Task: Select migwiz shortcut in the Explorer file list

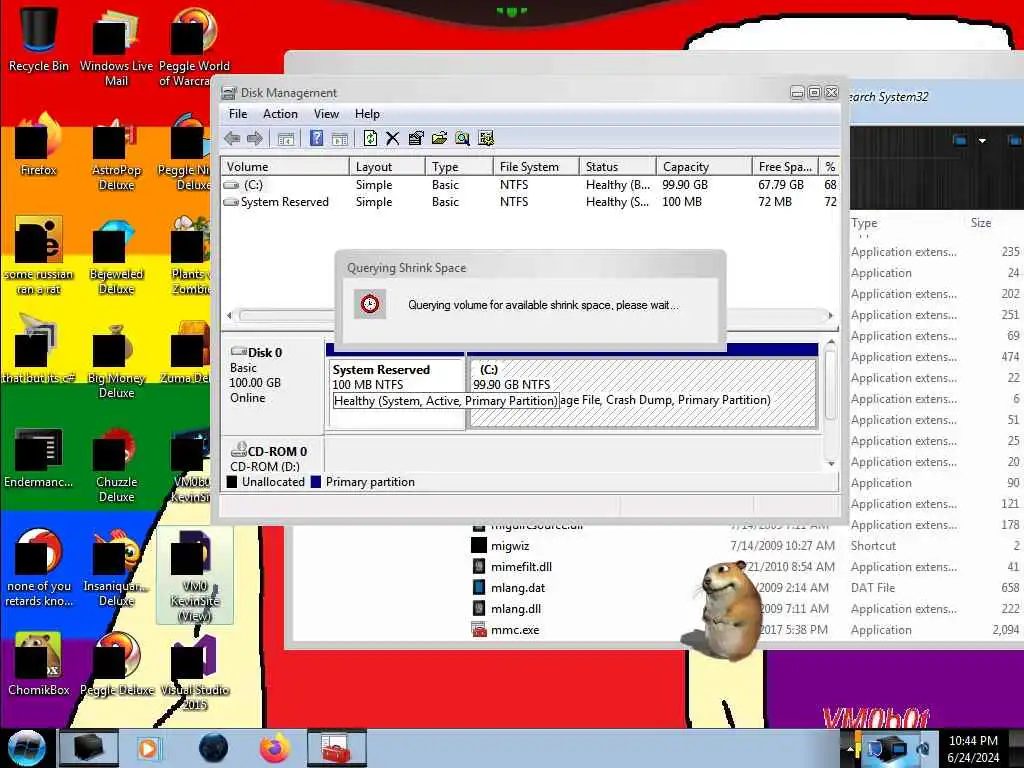Action: click(510, 546)
